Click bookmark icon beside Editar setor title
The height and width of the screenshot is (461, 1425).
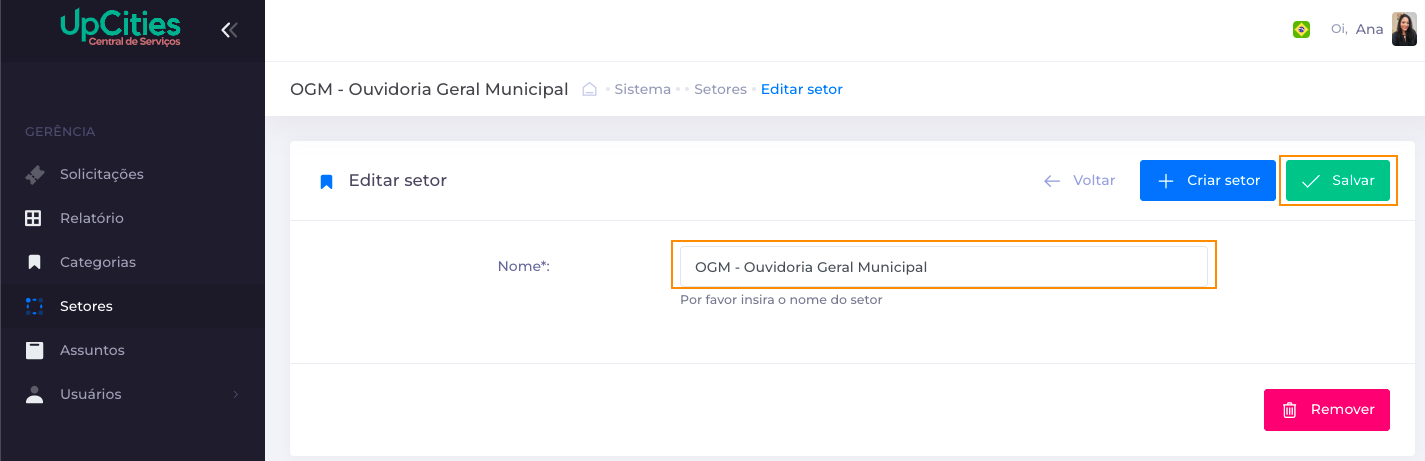point(326,182)
